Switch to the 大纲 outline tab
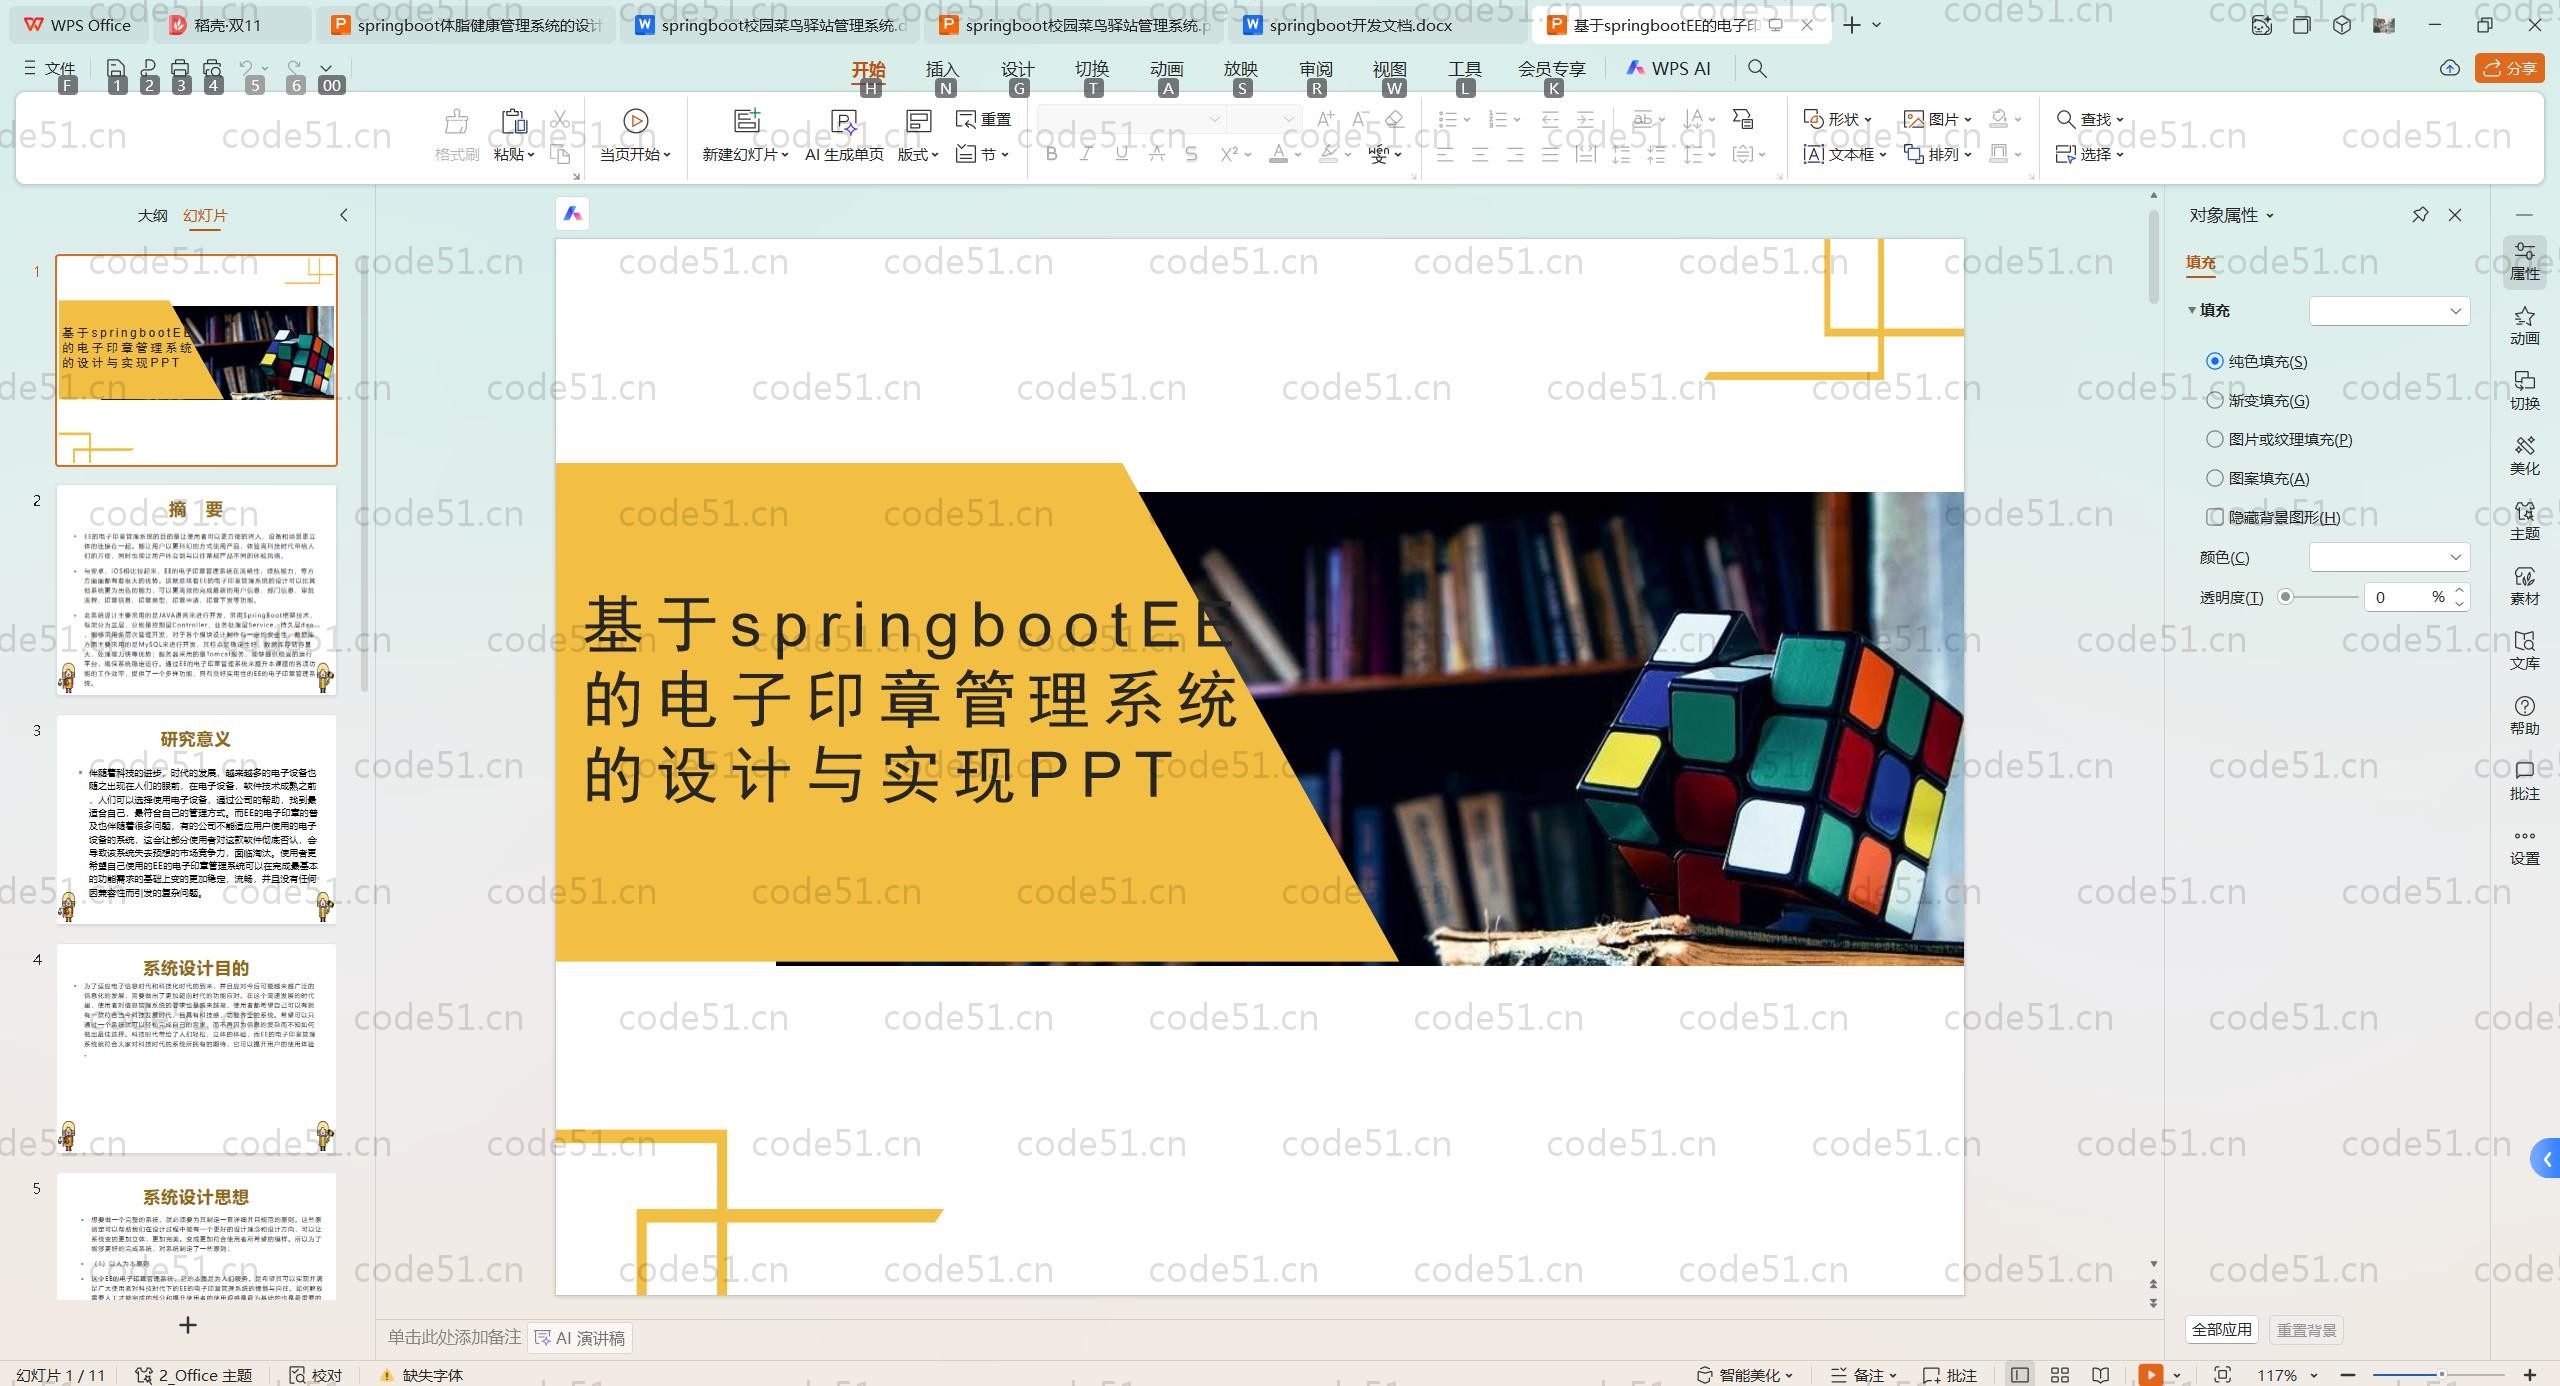The height and width of the screenshot is (1386, 2560). pyautogui.click(x=152, y=215)
